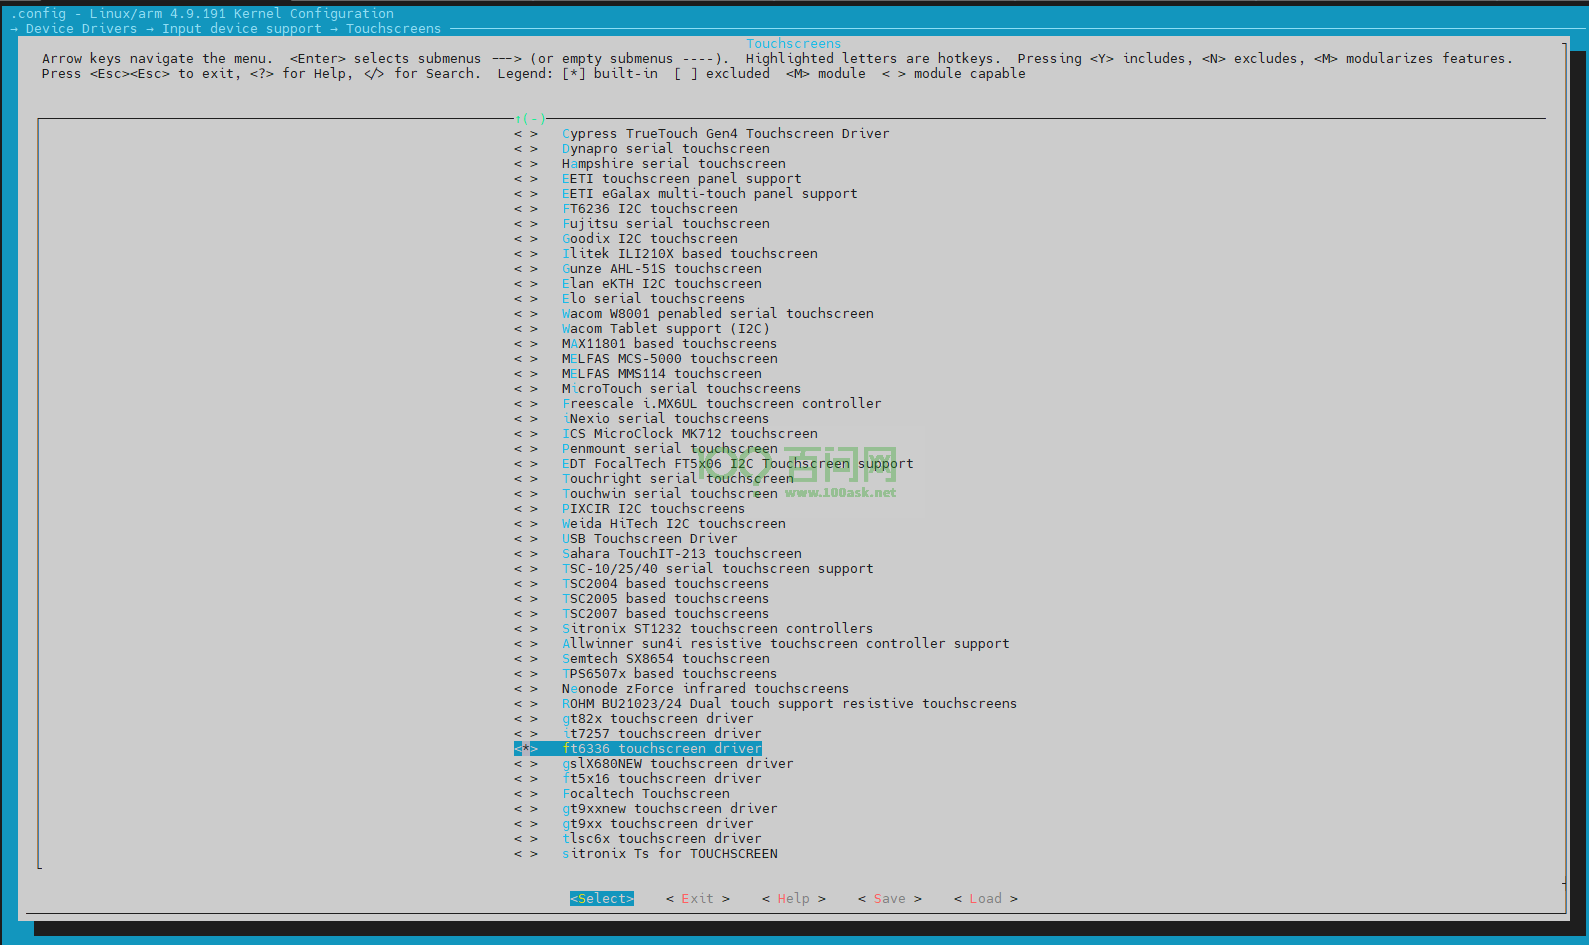Click the Save button
Image resolution: width=1589 pixels, height=945 pixels.
pyautogui.click(x=889, y=898)
